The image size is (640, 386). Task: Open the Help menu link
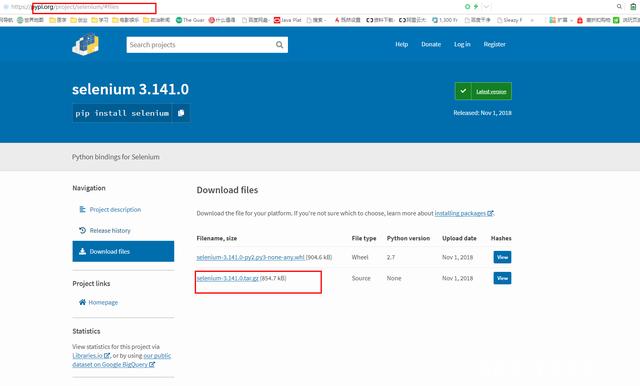tap(402, 44)
